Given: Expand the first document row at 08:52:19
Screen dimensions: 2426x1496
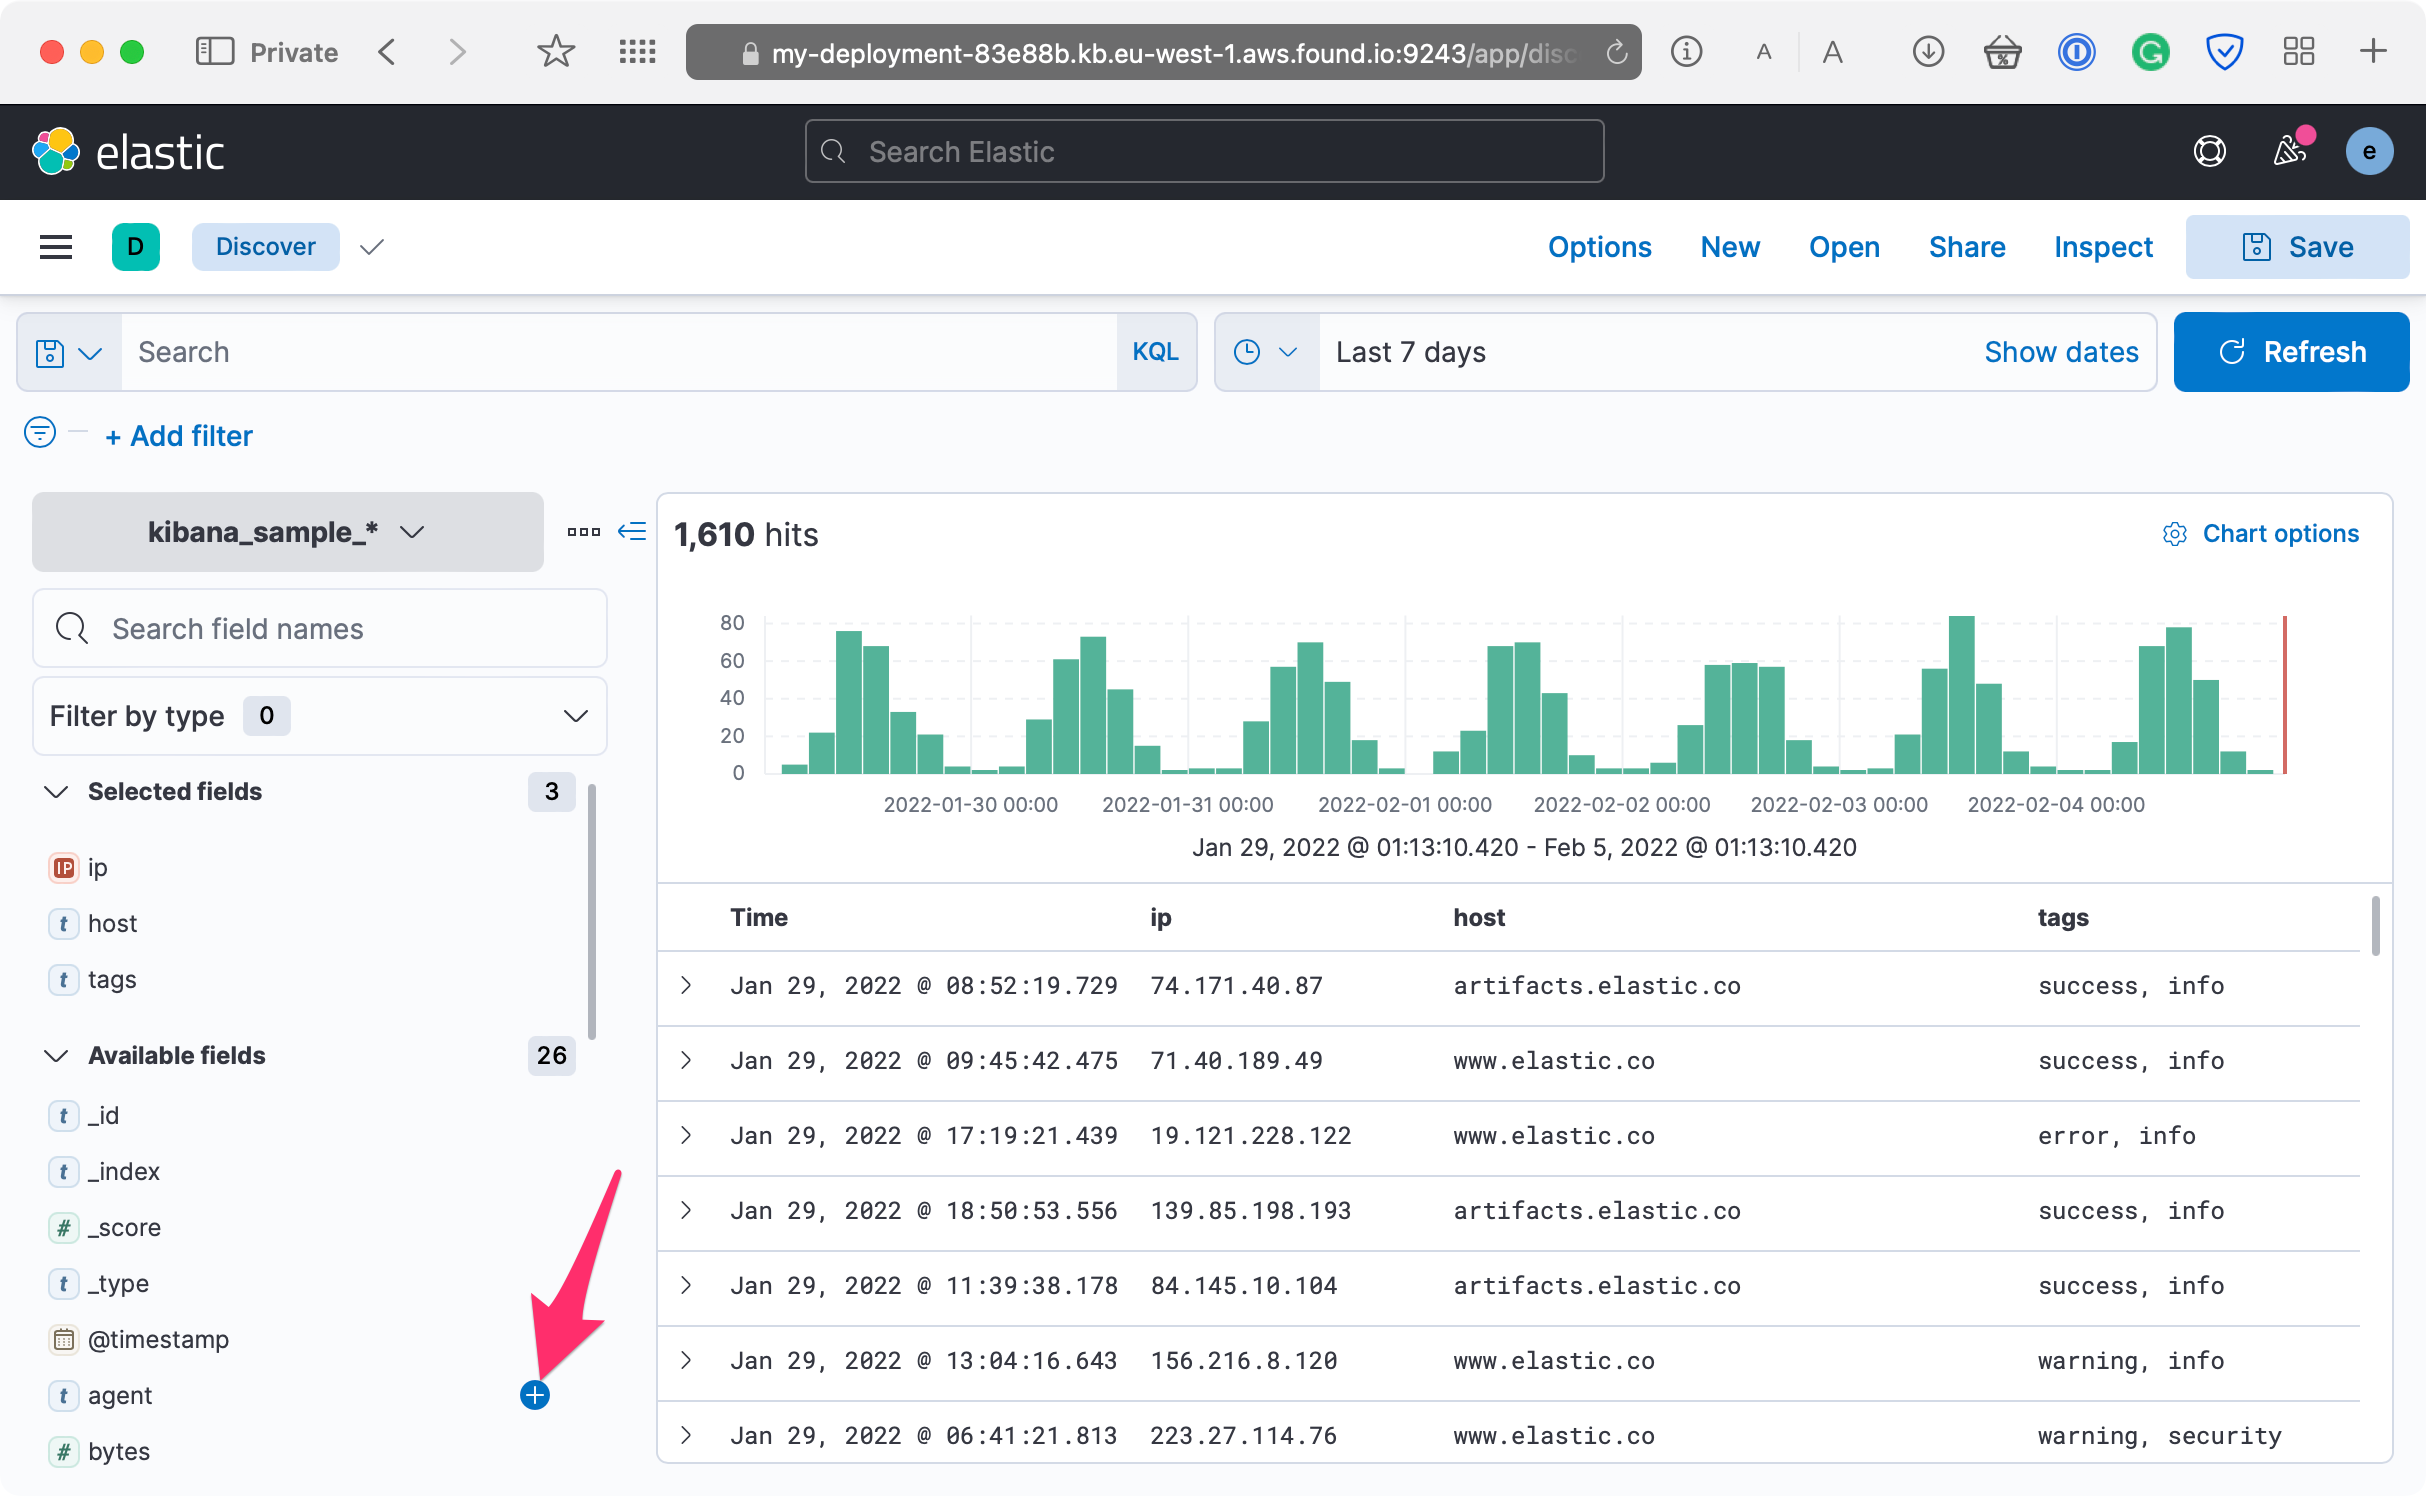Looking at the screenshot, I should [686, 985].
